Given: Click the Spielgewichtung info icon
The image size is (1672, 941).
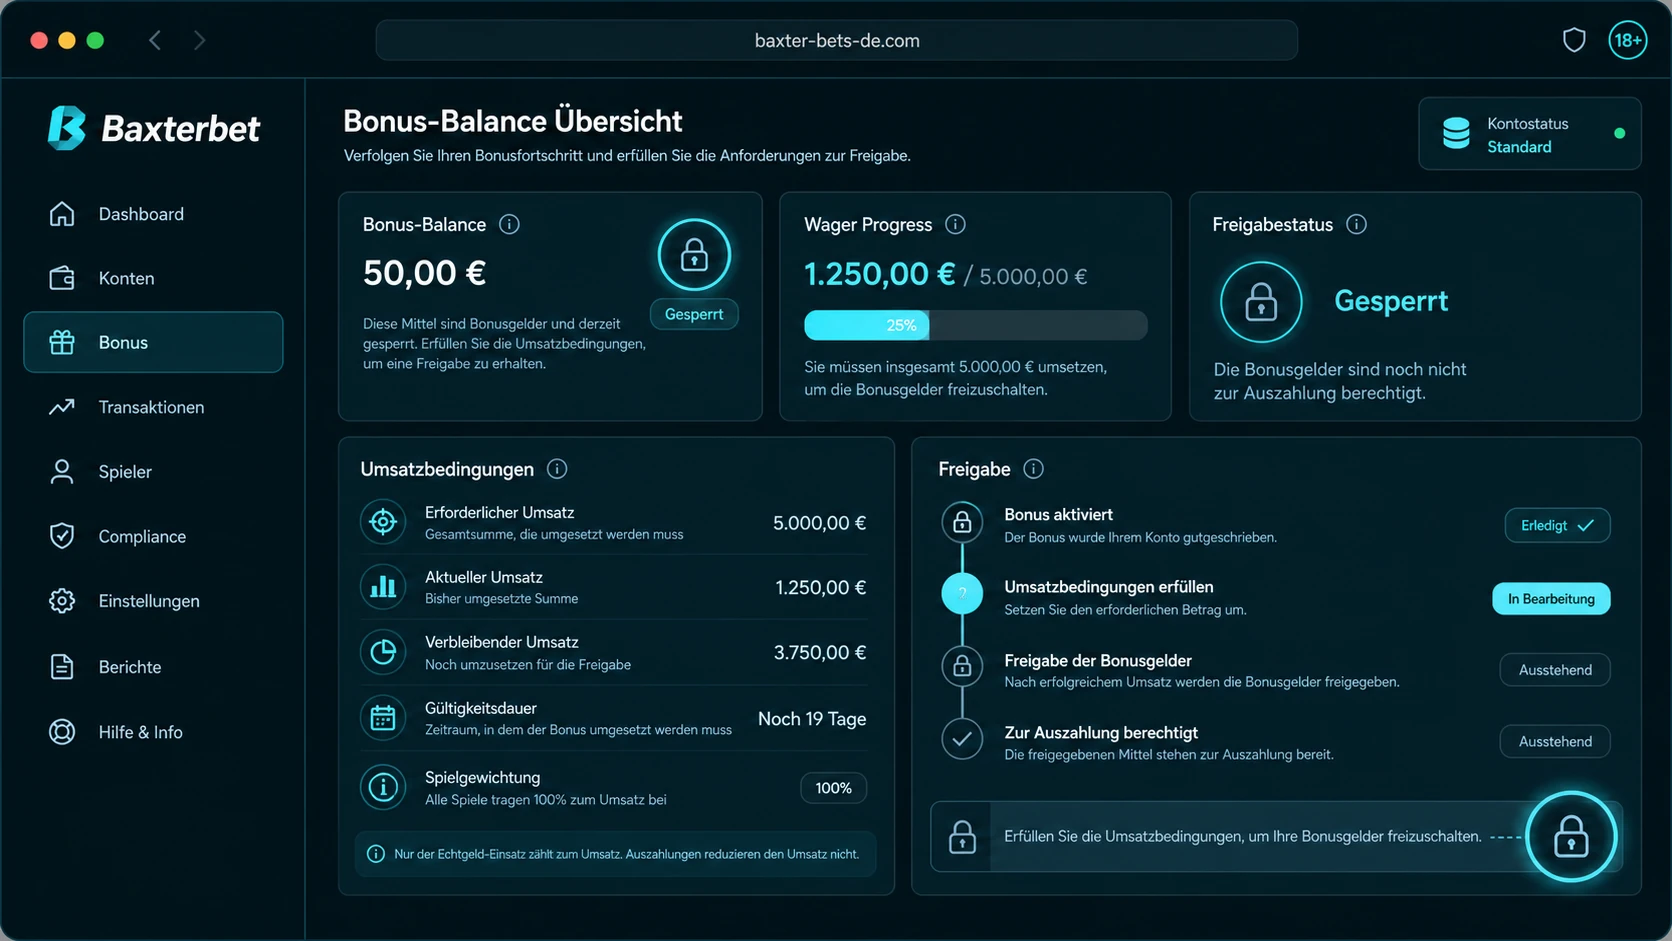Looking at the screenshot, I should [x=383, y=788].
